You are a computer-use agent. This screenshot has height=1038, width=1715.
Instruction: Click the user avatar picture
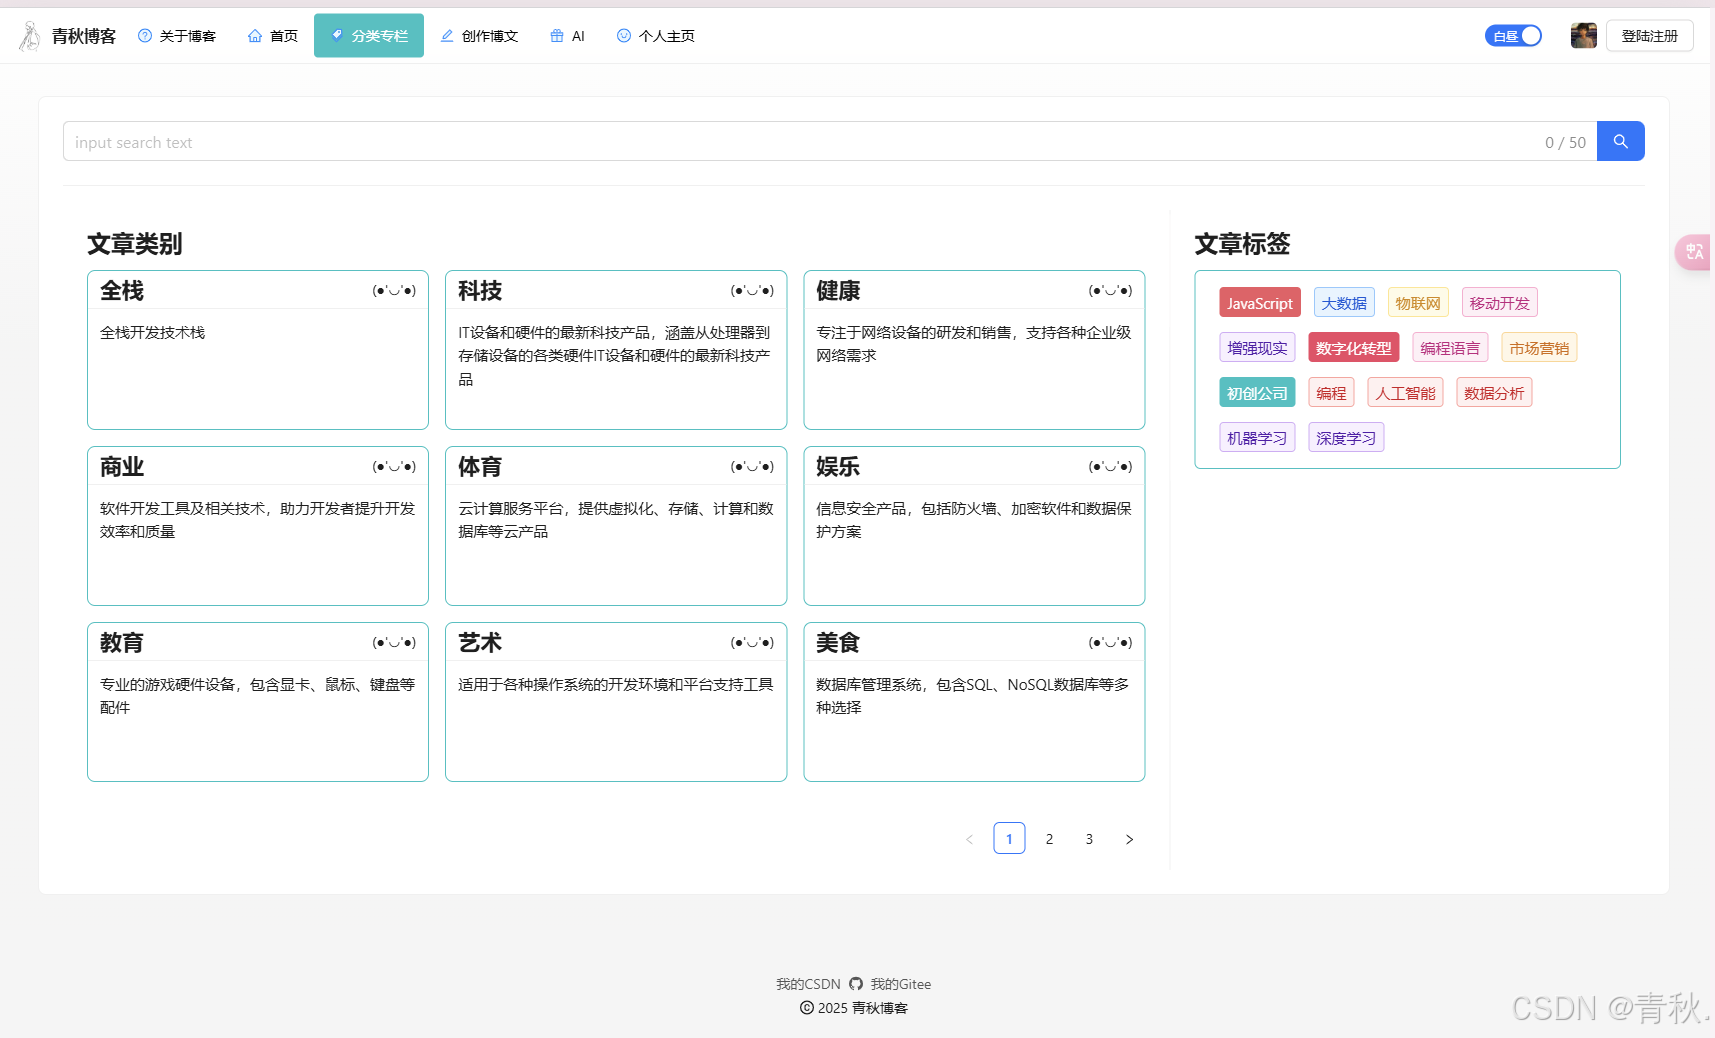click(x=1583, y=36)
